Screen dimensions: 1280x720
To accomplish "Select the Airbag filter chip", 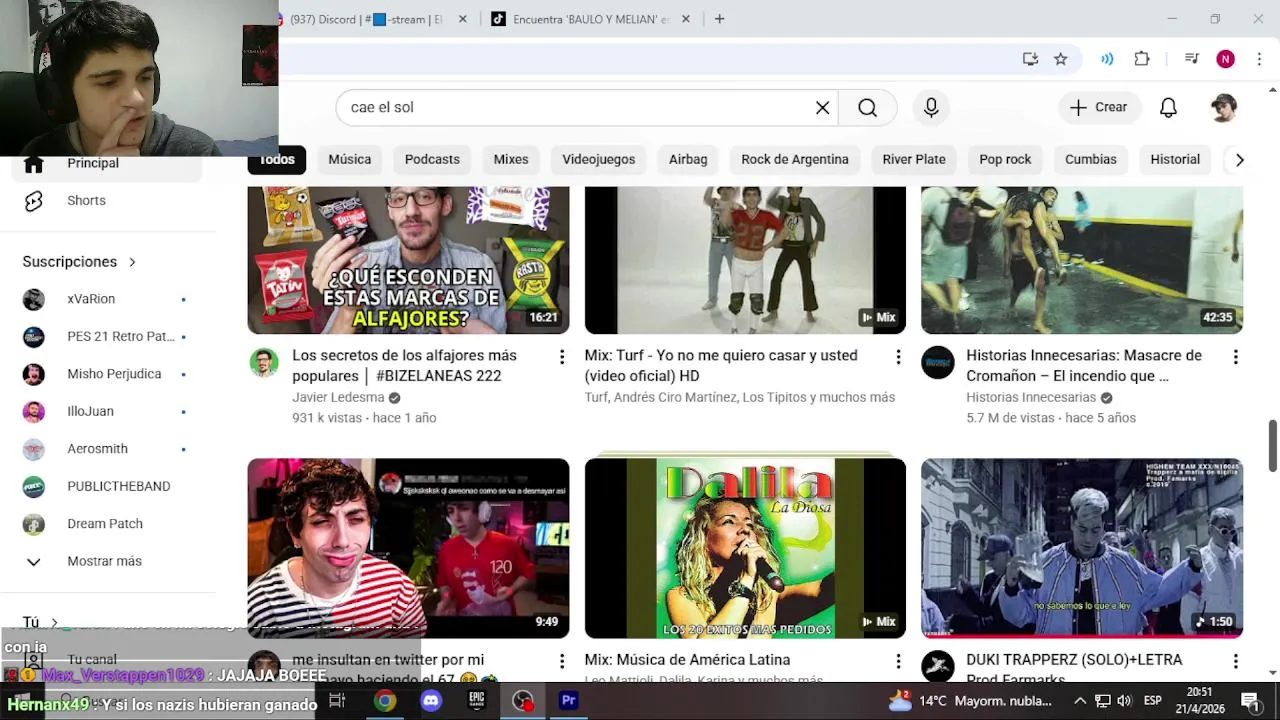I will 688,160.
